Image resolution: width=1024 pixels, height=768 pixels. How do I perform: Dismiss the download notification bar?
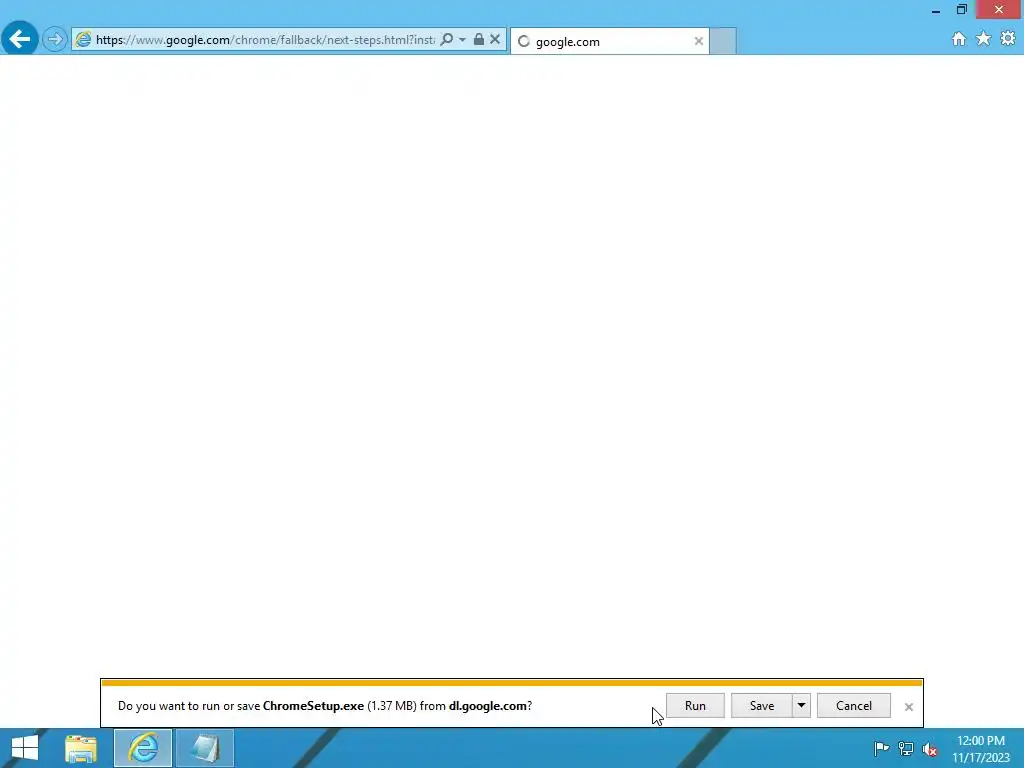click(x=908, y=707)
